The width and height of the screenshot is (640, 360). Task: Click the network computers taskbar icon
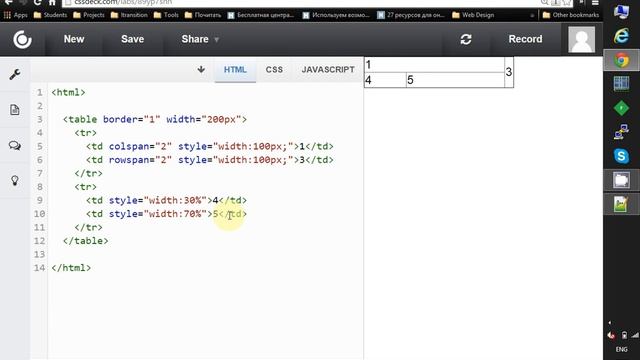[x=621, y=132]
